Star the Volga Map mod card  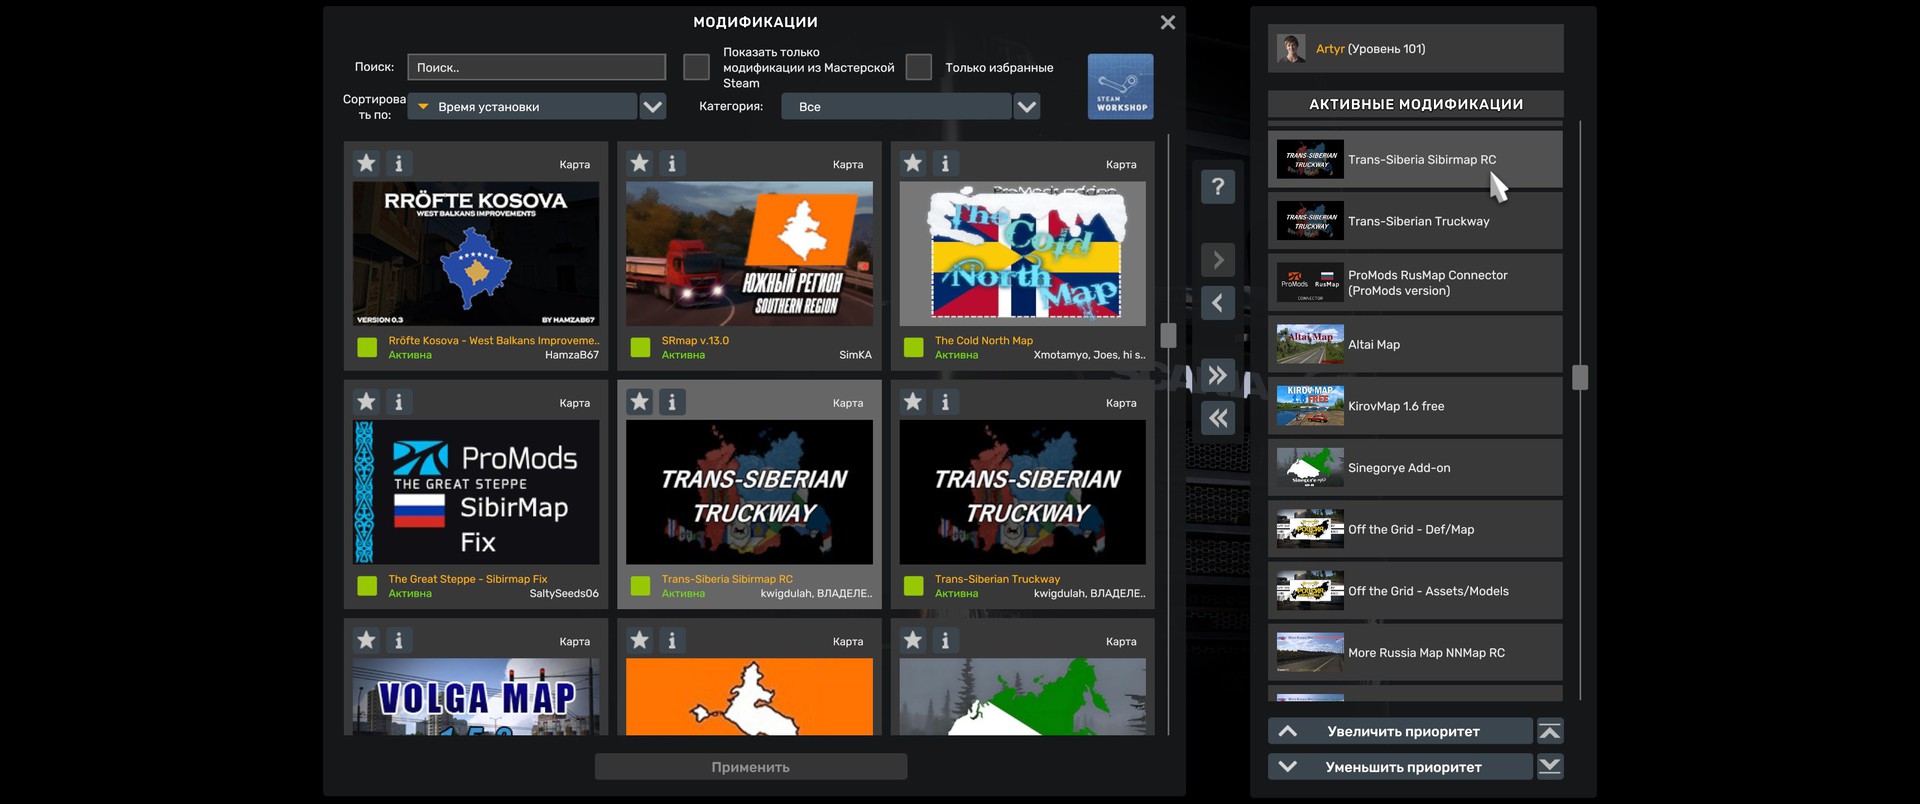click(367, 640)
